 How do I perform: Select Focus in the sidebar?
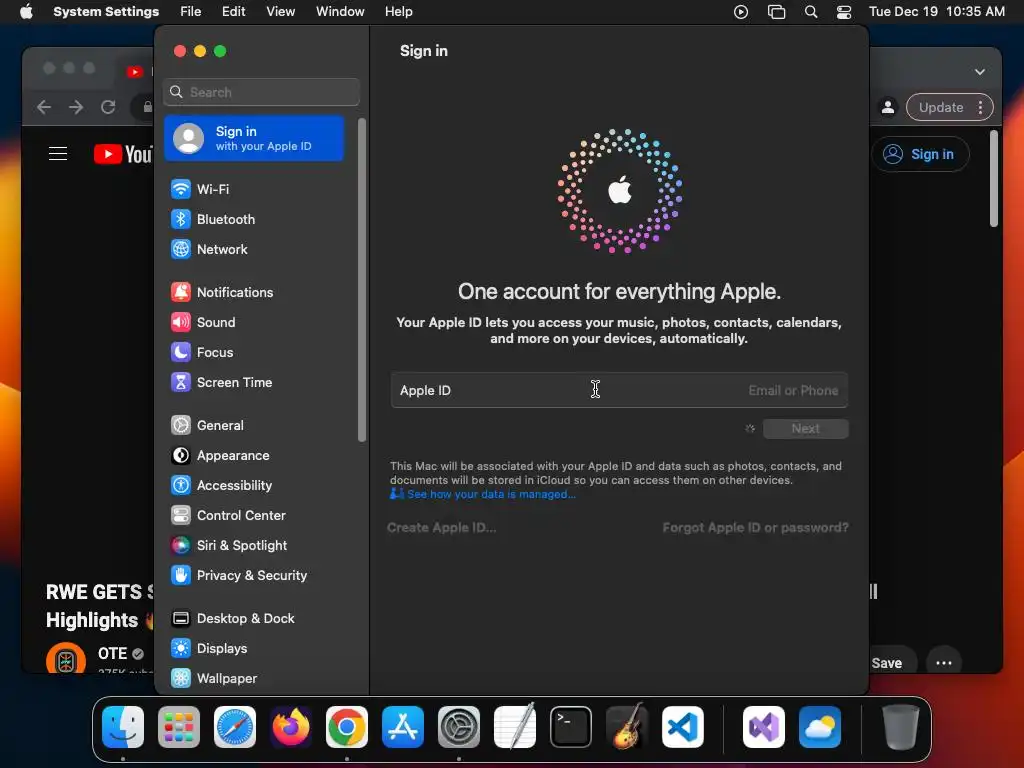point(255,353)
